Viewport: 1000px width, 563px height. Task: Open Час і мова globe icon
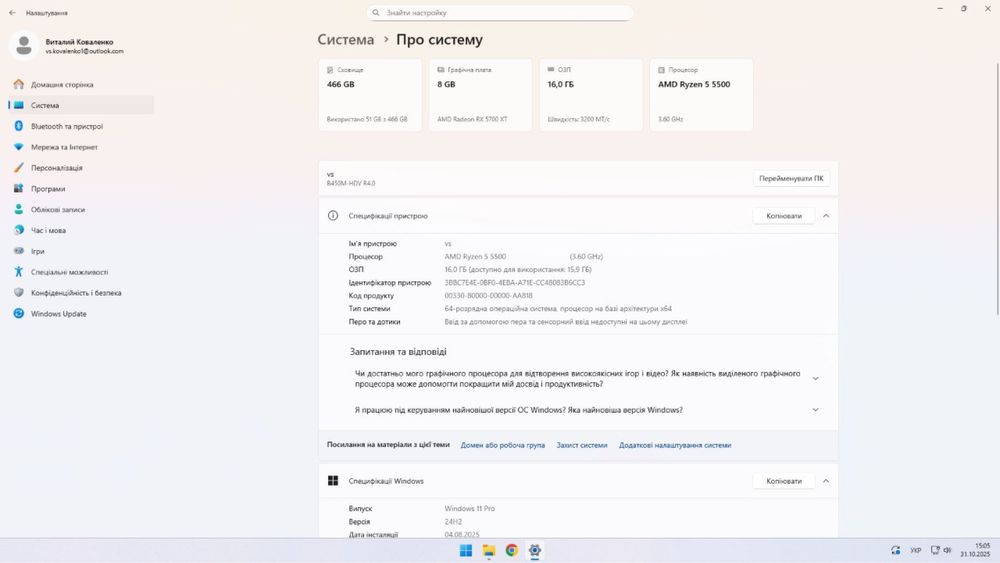18,230
